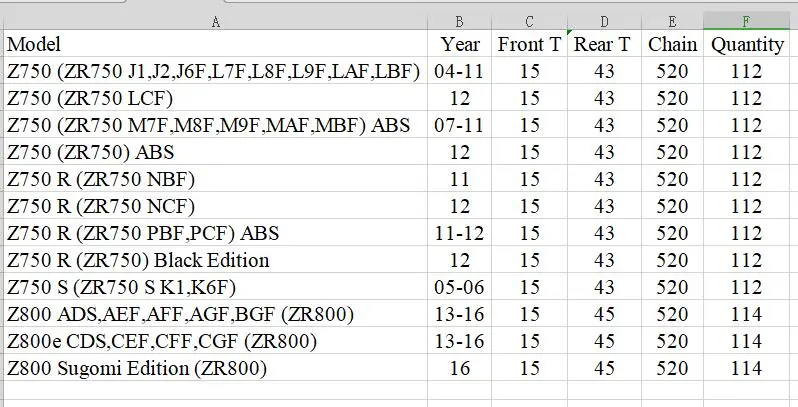Click the Chain header cell
This screenshot has width=798, height=407.
672,44
